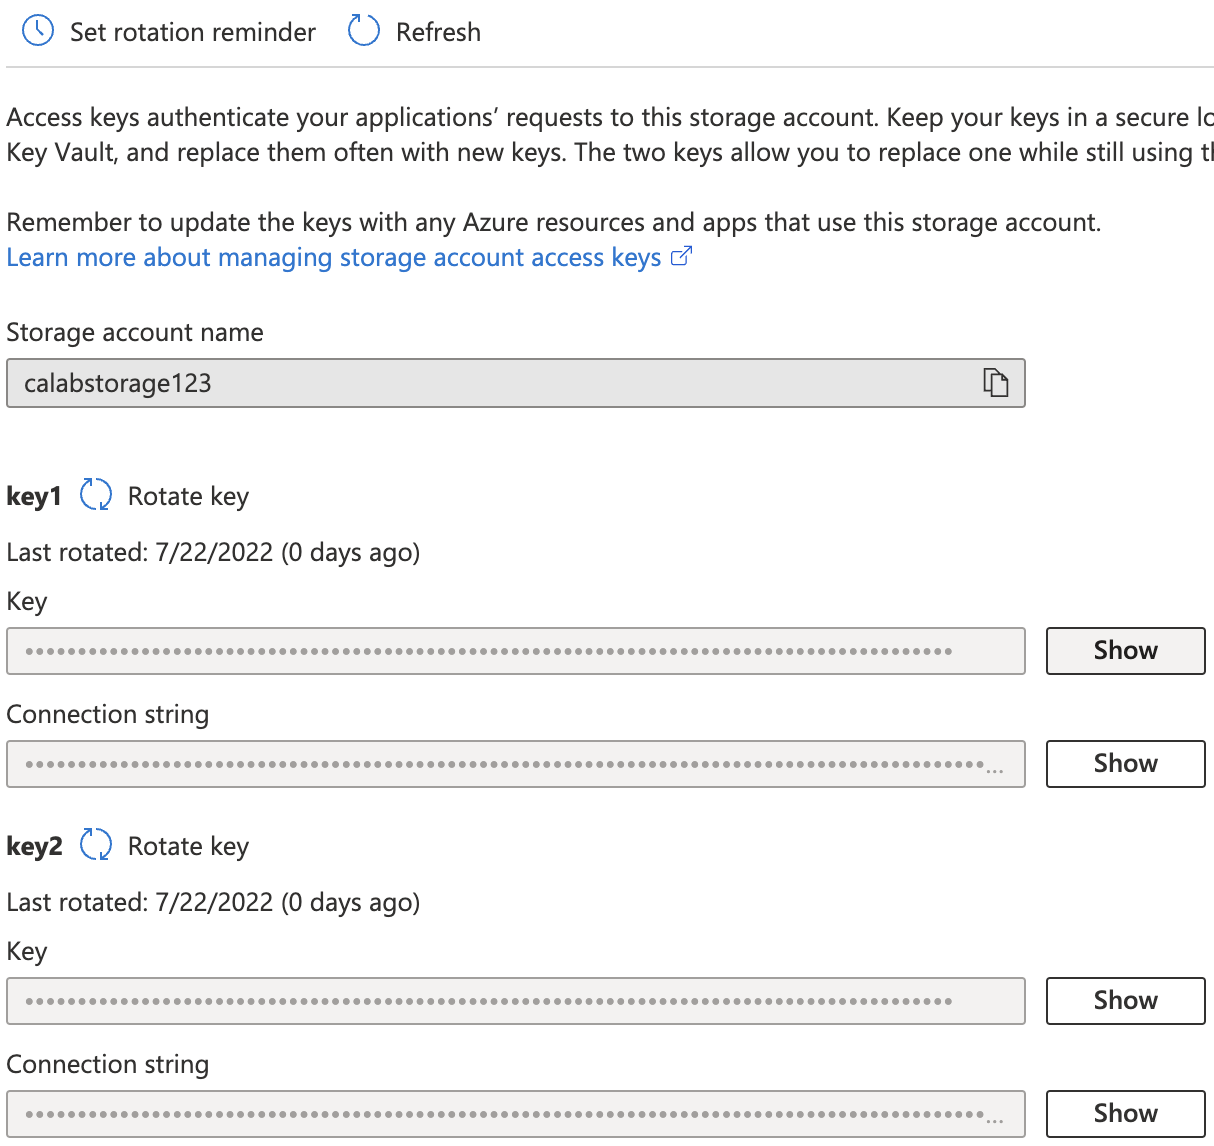The image size is (1214, 1146).
Task: Show the key1 Key value
Action: pos(1126,651)
